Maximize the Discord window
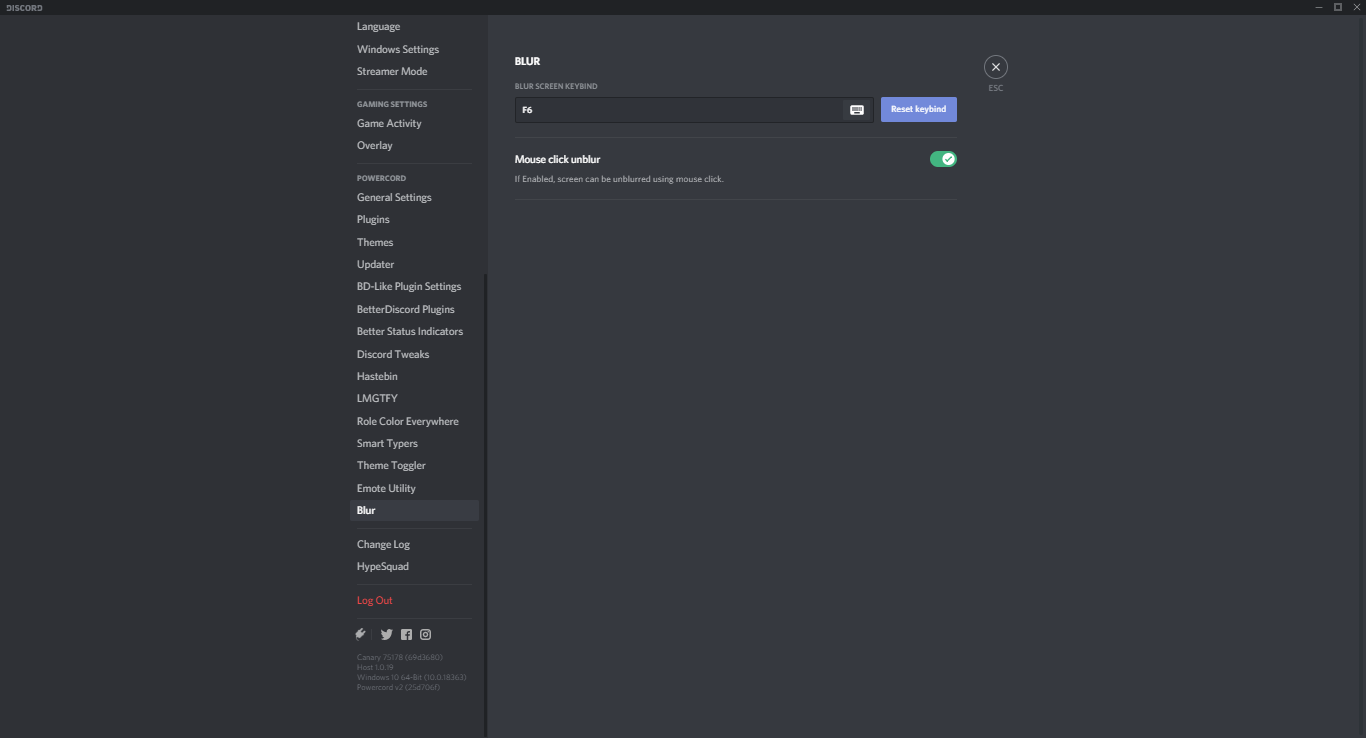 1338,7
